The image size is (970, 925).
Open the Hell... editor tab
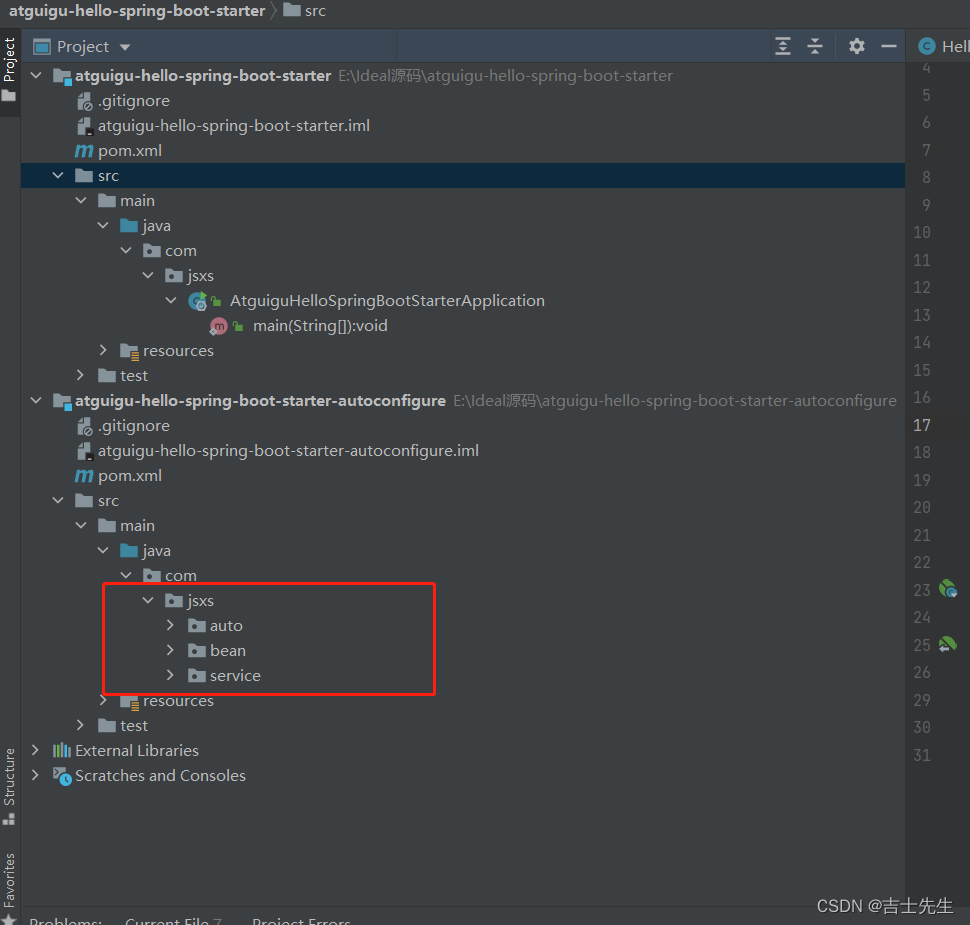click(x=943, y=46)
